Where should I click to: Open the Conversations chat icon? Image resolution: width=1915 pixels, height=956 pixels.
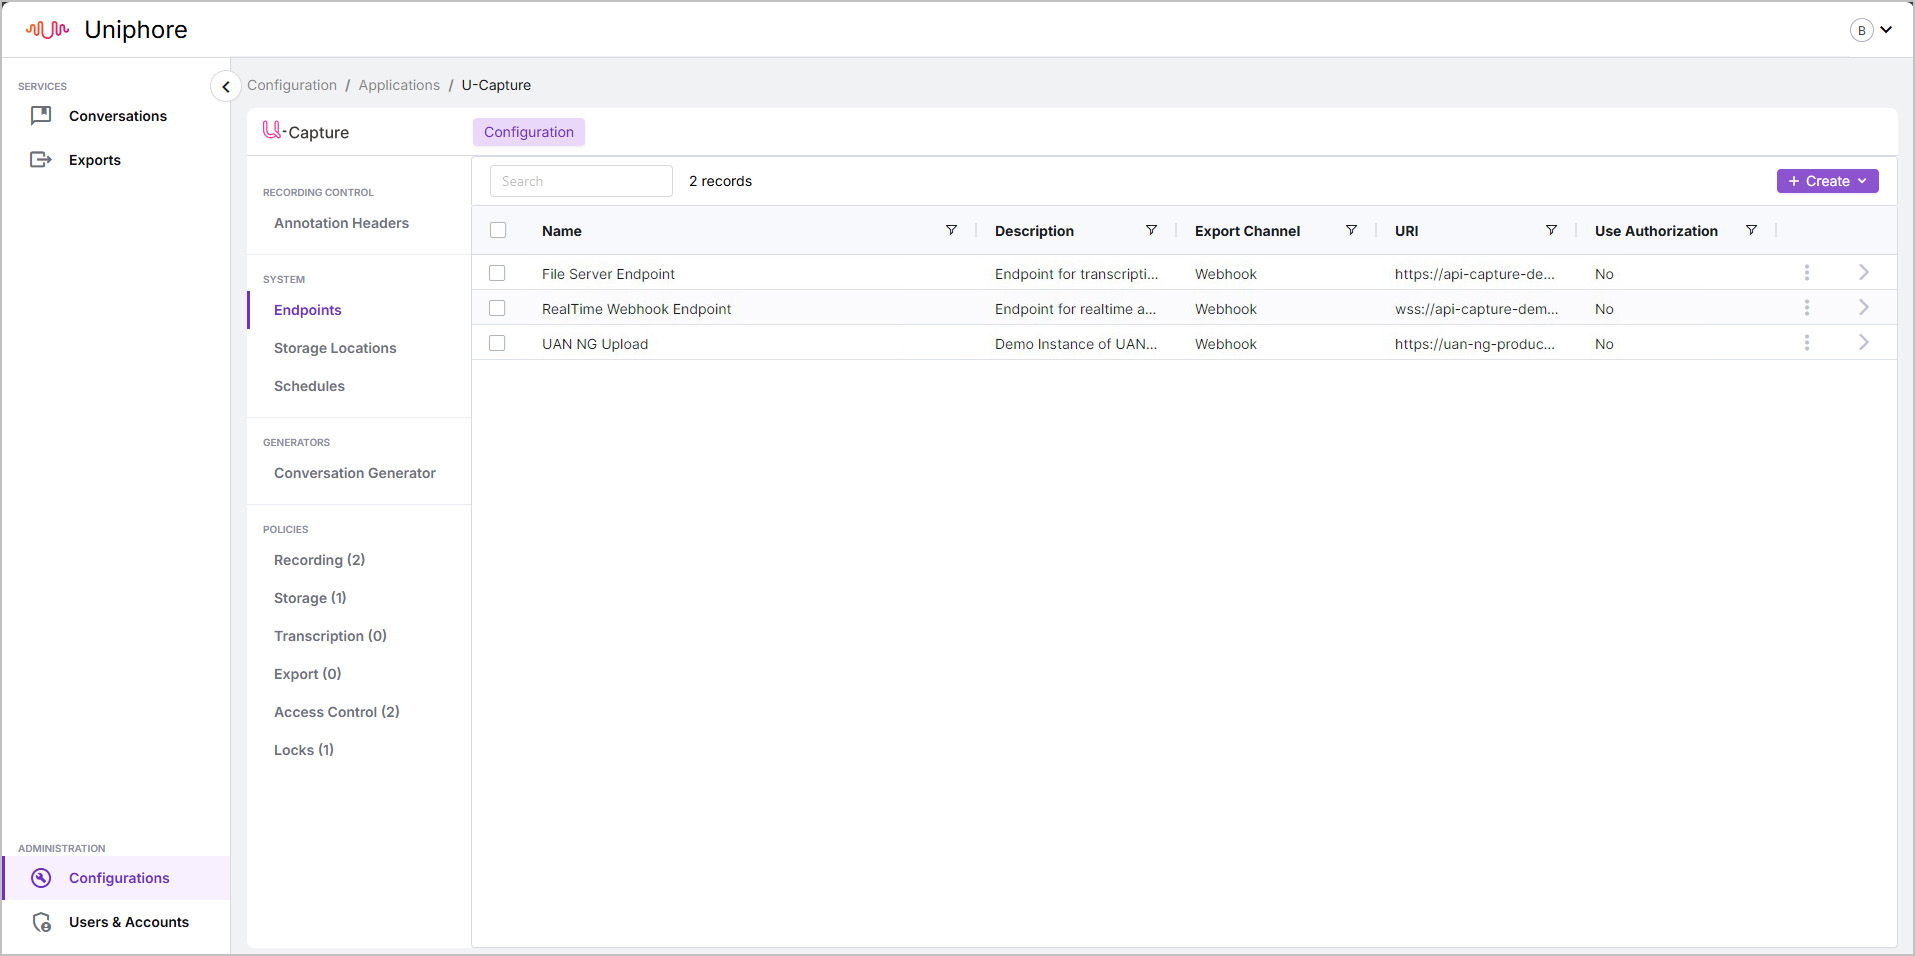(x=41, y=116)
